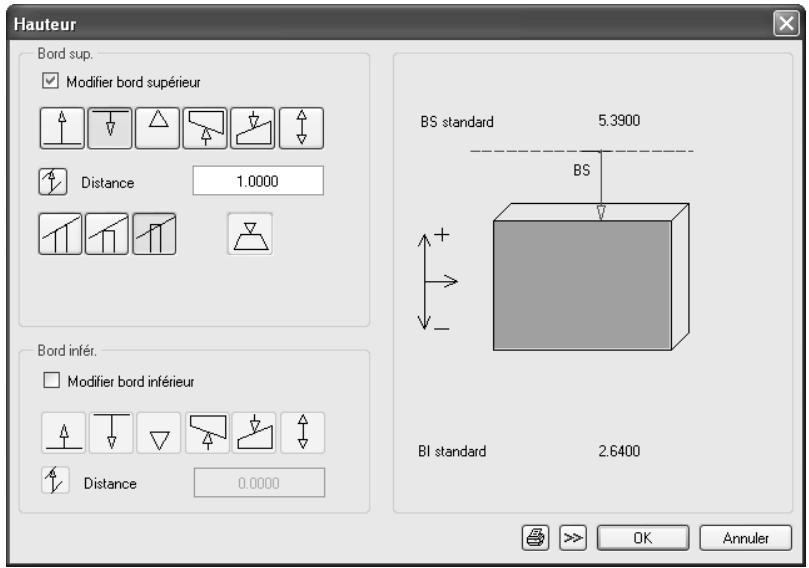Select lower edge offset from bottom plane icon
Image resolution: width=809 pixels, height=568 pixels.
tap(63, 433)
